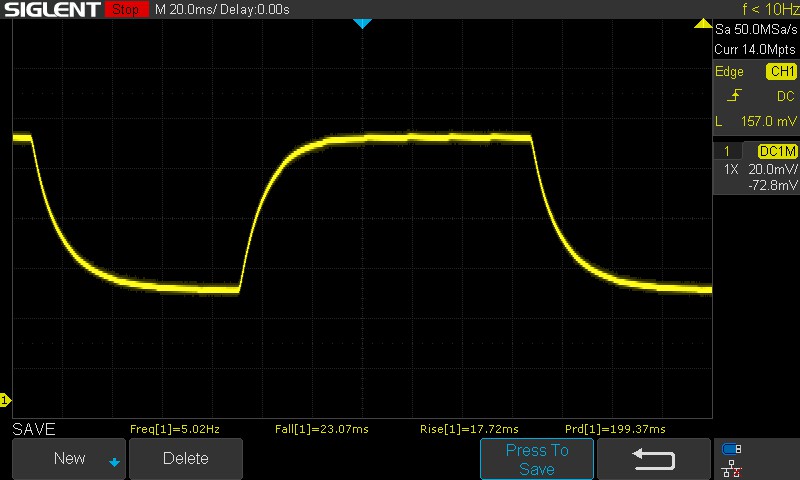The height and width of the screenshot is (480, 800).
Task: Open the New dropdown arrow
Action: click(x=114, y=462)
